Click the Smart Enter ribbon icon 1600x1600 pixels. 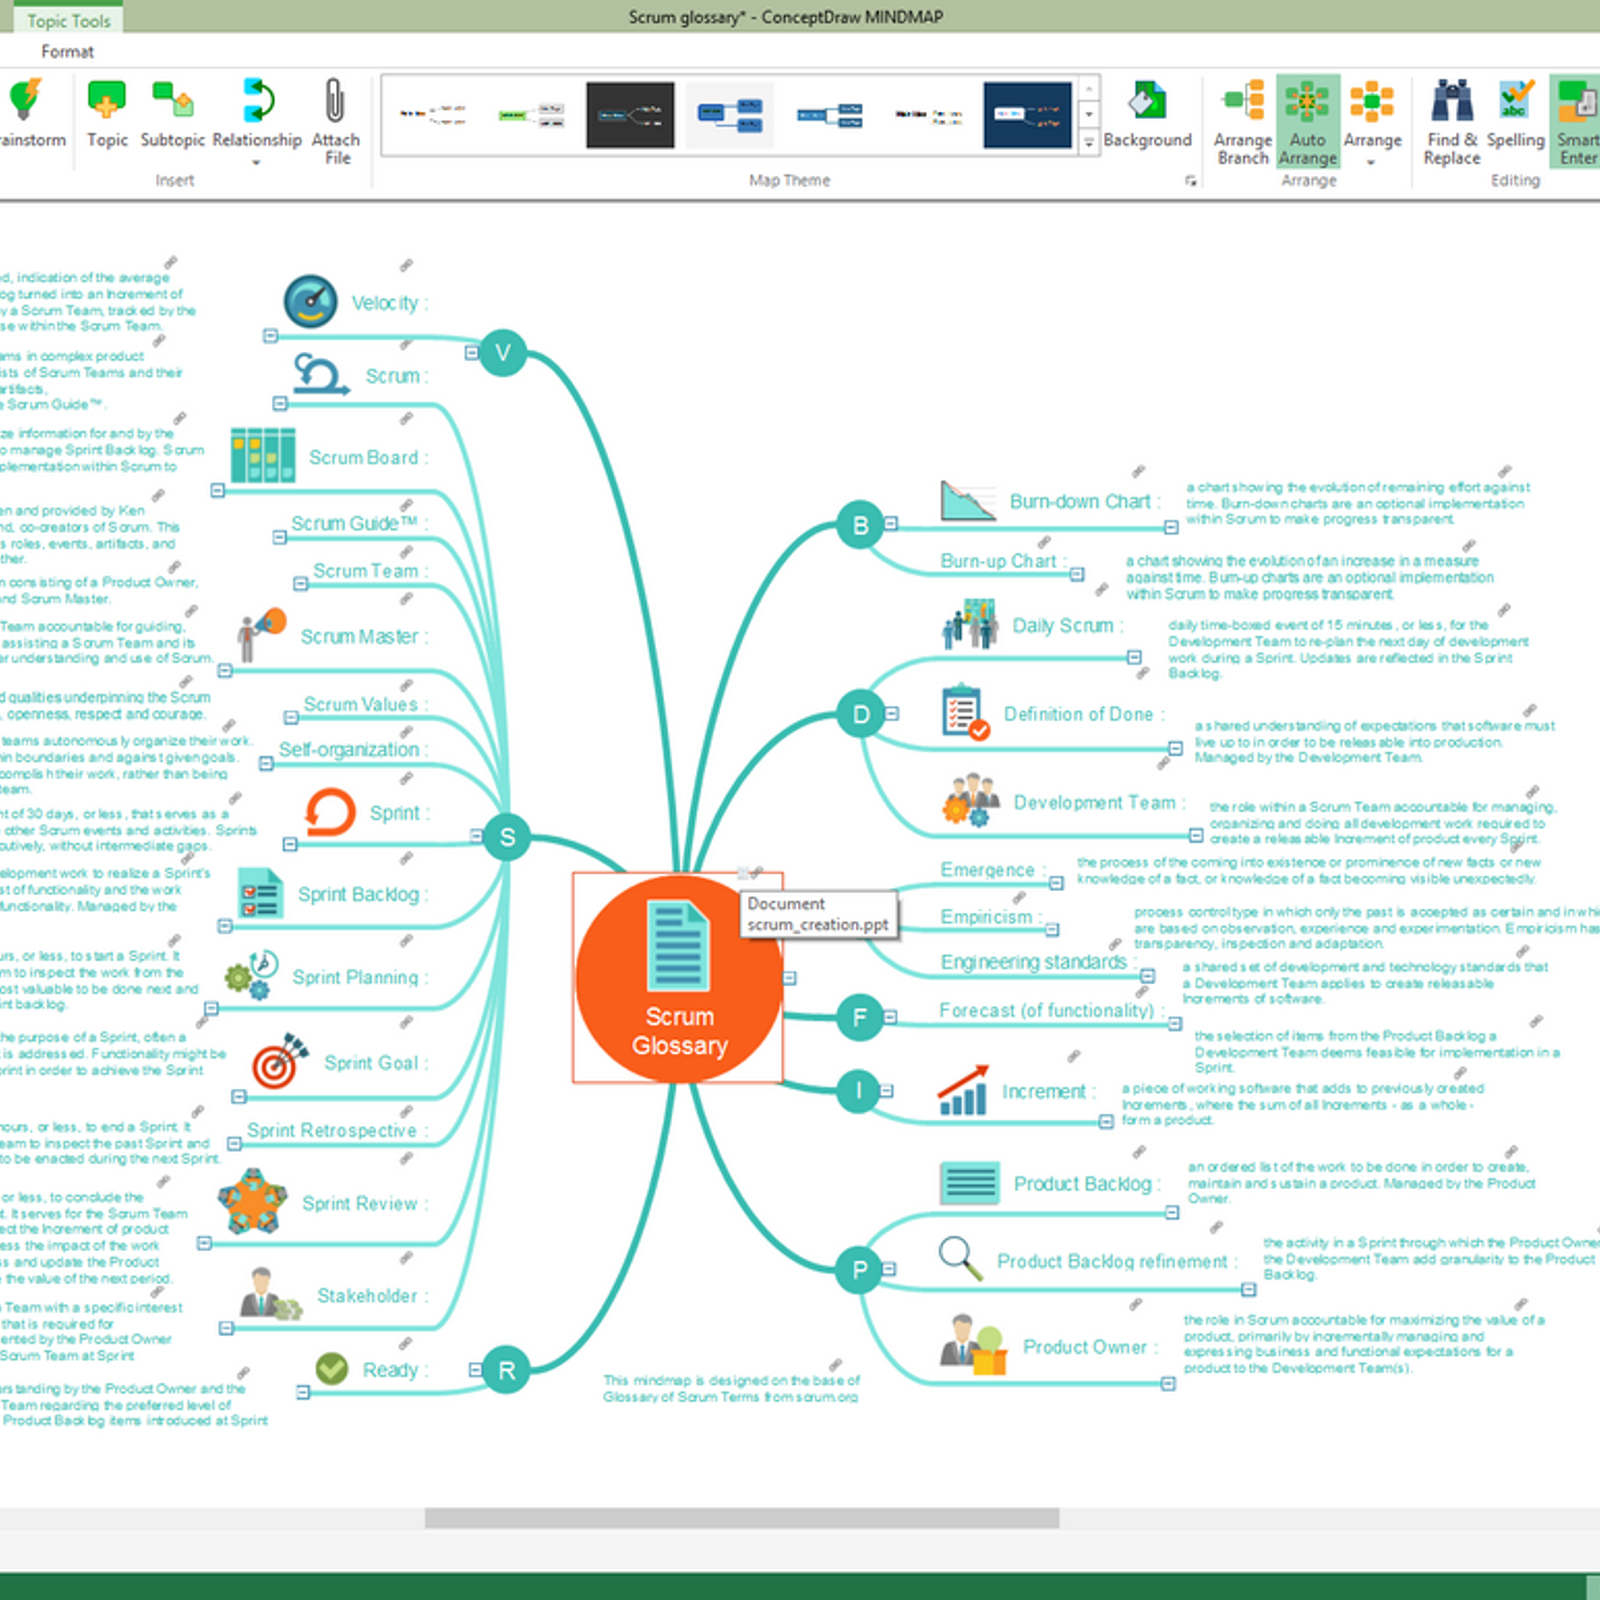tap(1577, 100)
